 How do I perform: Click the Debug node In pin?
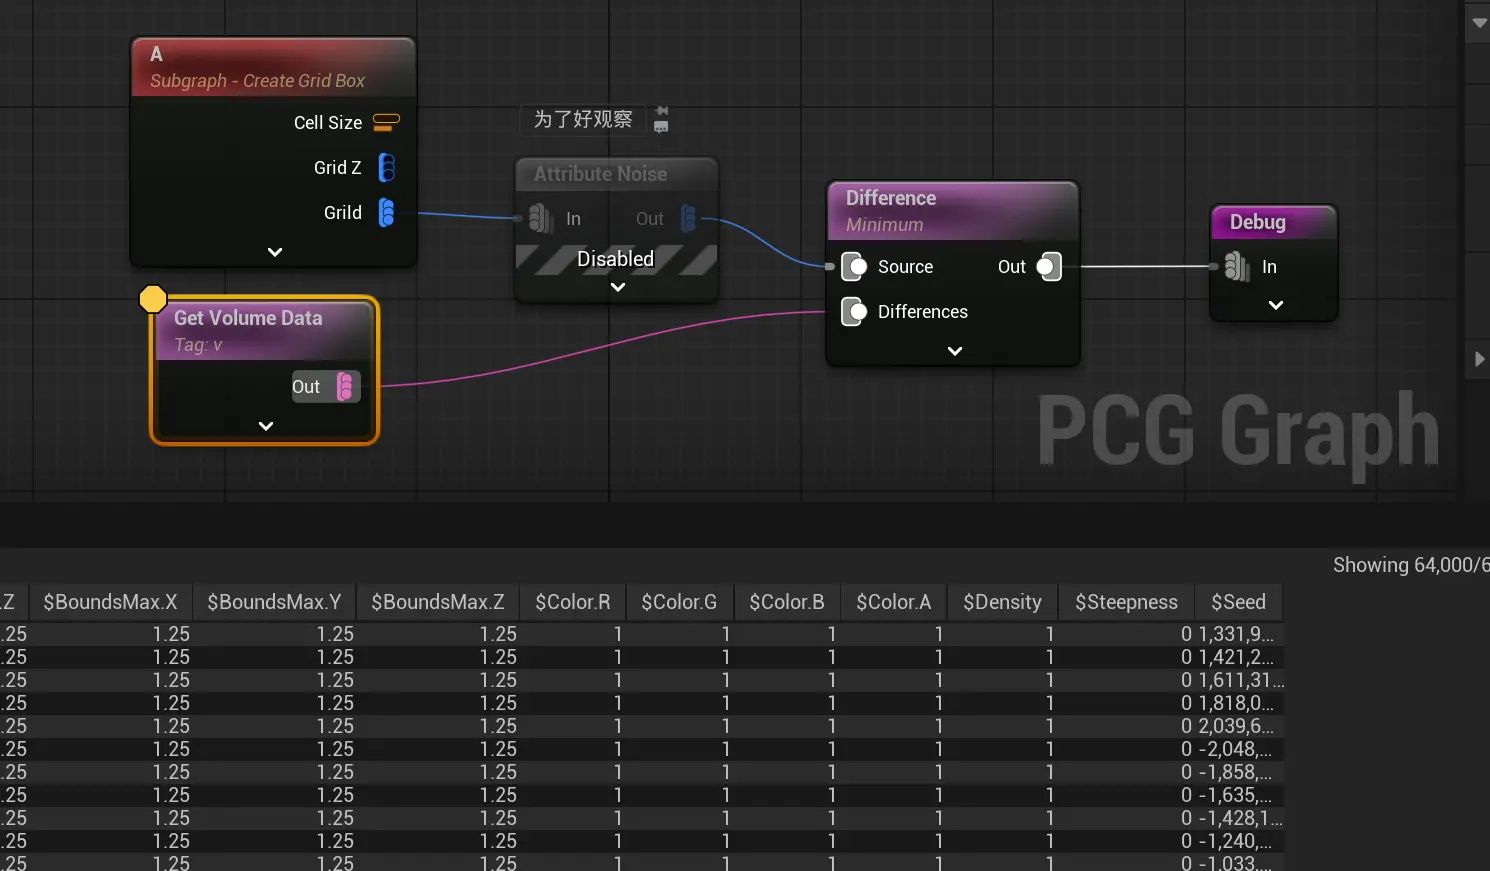click(1237, 267)
